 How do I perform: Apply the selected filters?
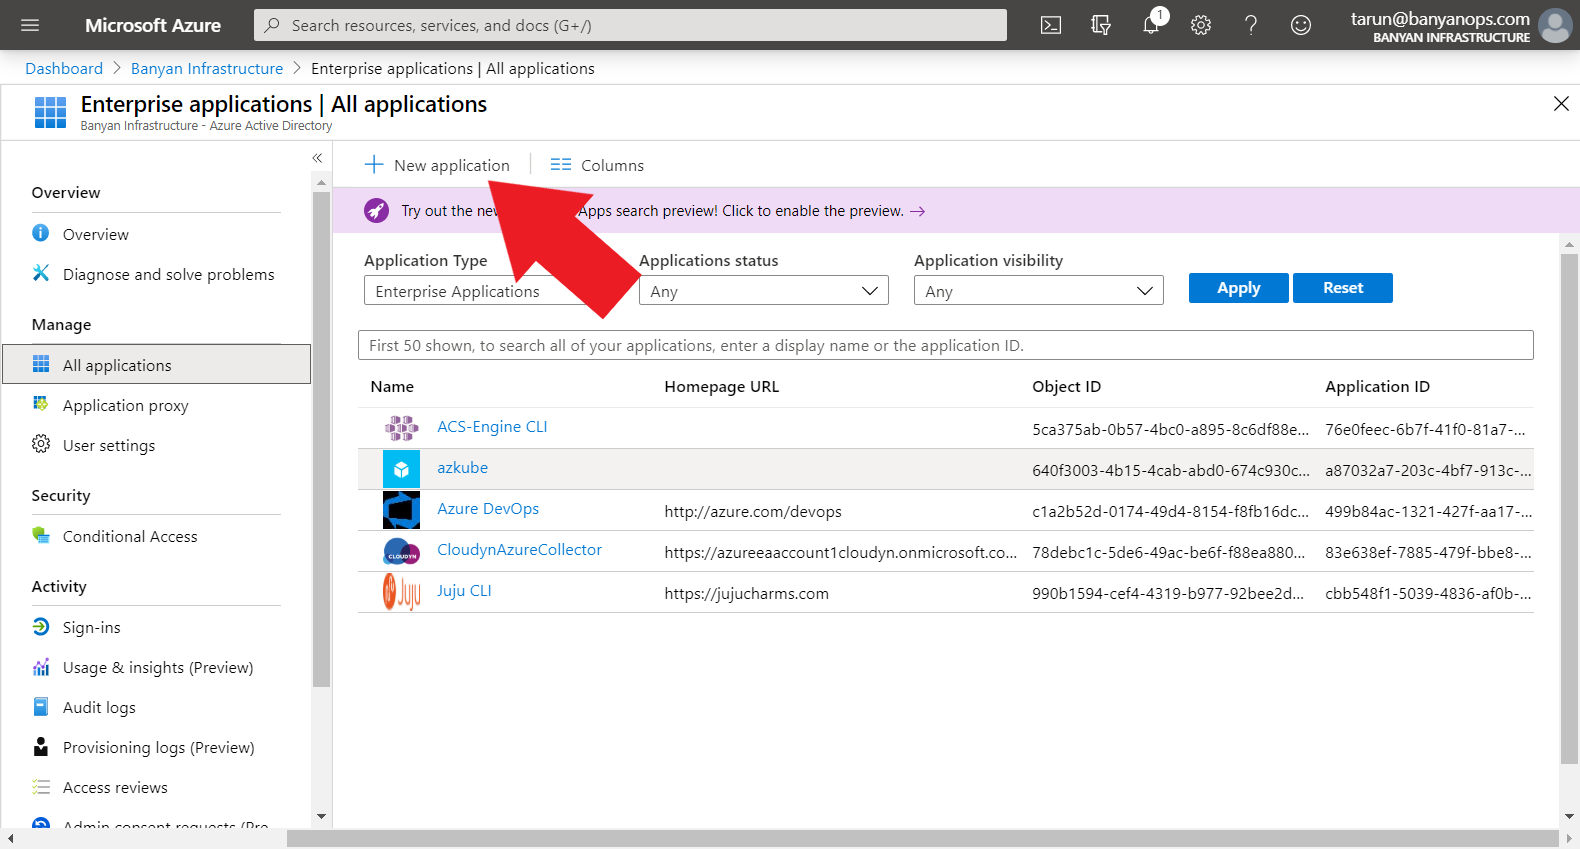click(1238, 288)
